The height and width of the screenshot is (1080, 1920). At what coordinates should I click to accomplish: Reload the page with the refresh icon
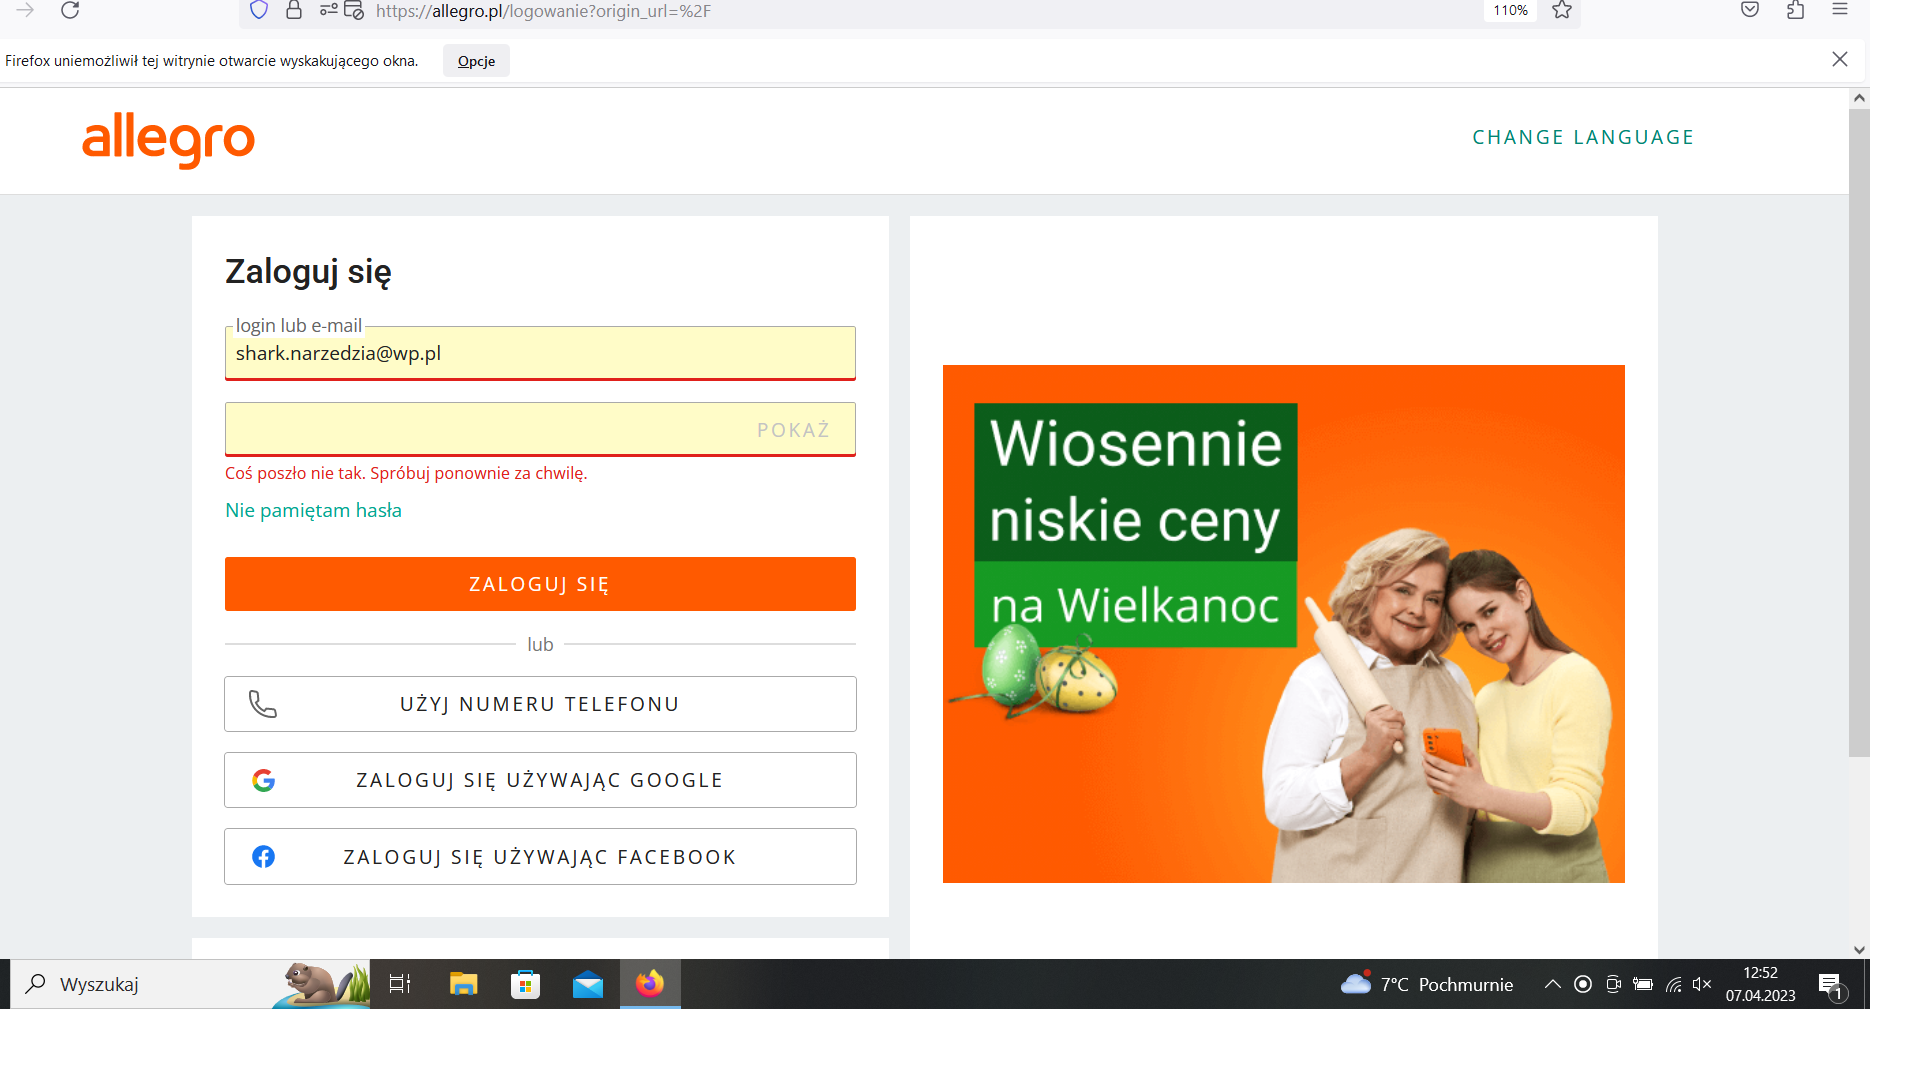[x=70, y=11]
